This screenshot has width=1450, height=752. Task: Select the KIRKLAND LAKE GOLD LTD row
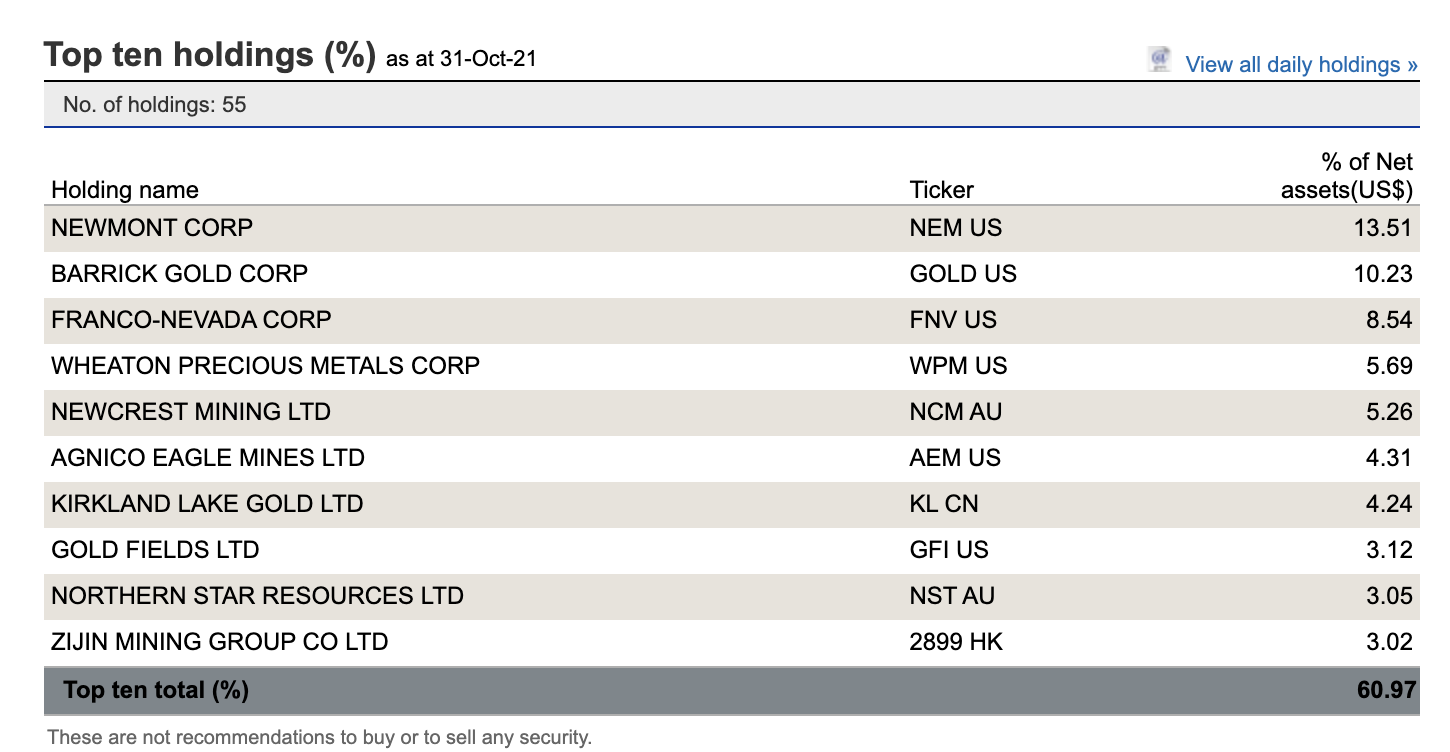pyautogui.click(x=206, y=504)
